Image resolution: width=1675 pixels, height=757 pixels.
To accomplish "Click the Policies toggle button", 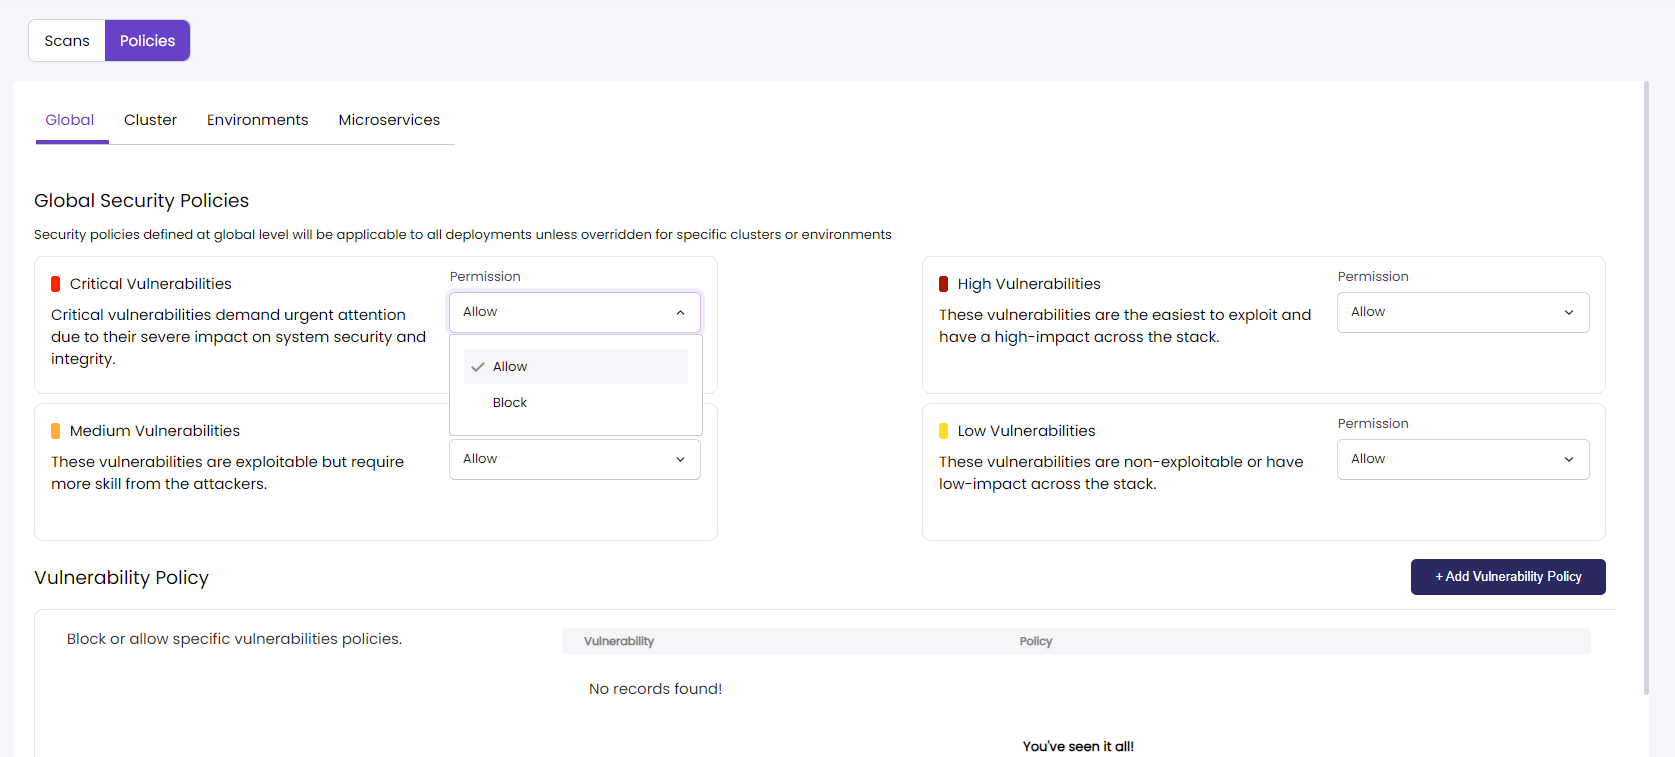I will (147, 41).
